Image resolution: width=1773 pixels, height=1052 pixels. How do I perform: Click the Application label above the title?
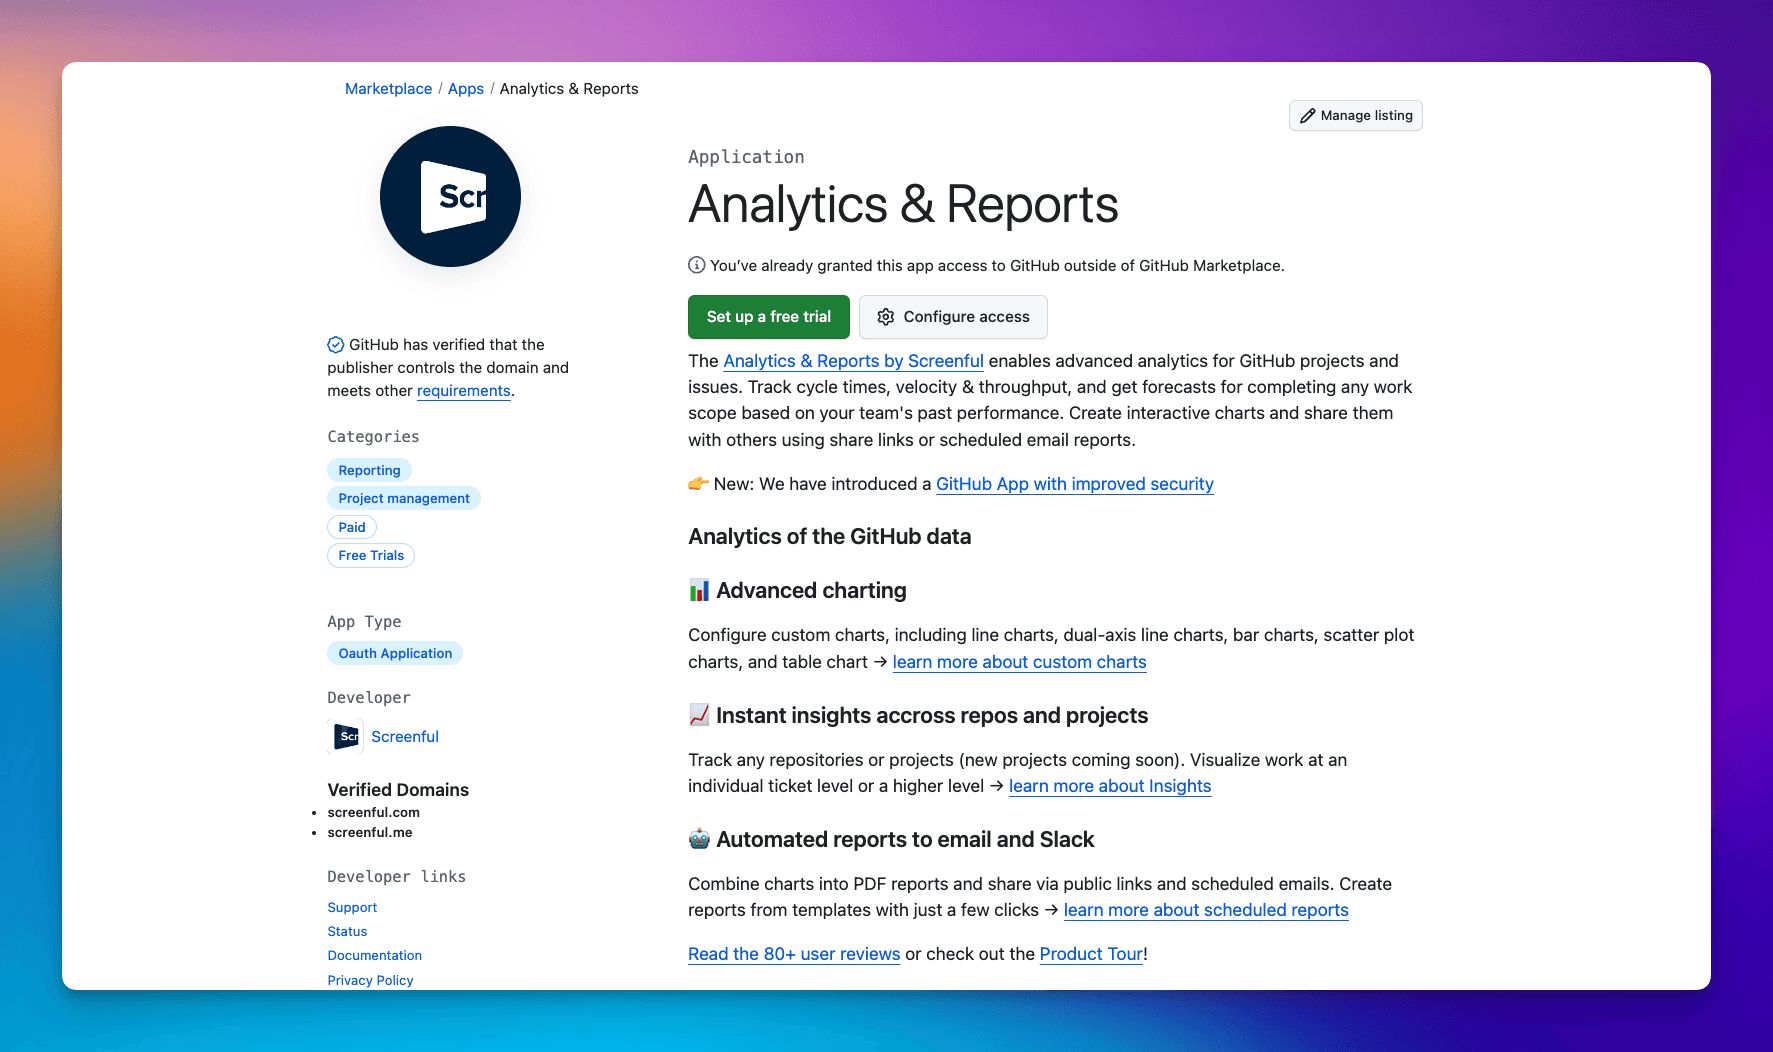[746, 157]
